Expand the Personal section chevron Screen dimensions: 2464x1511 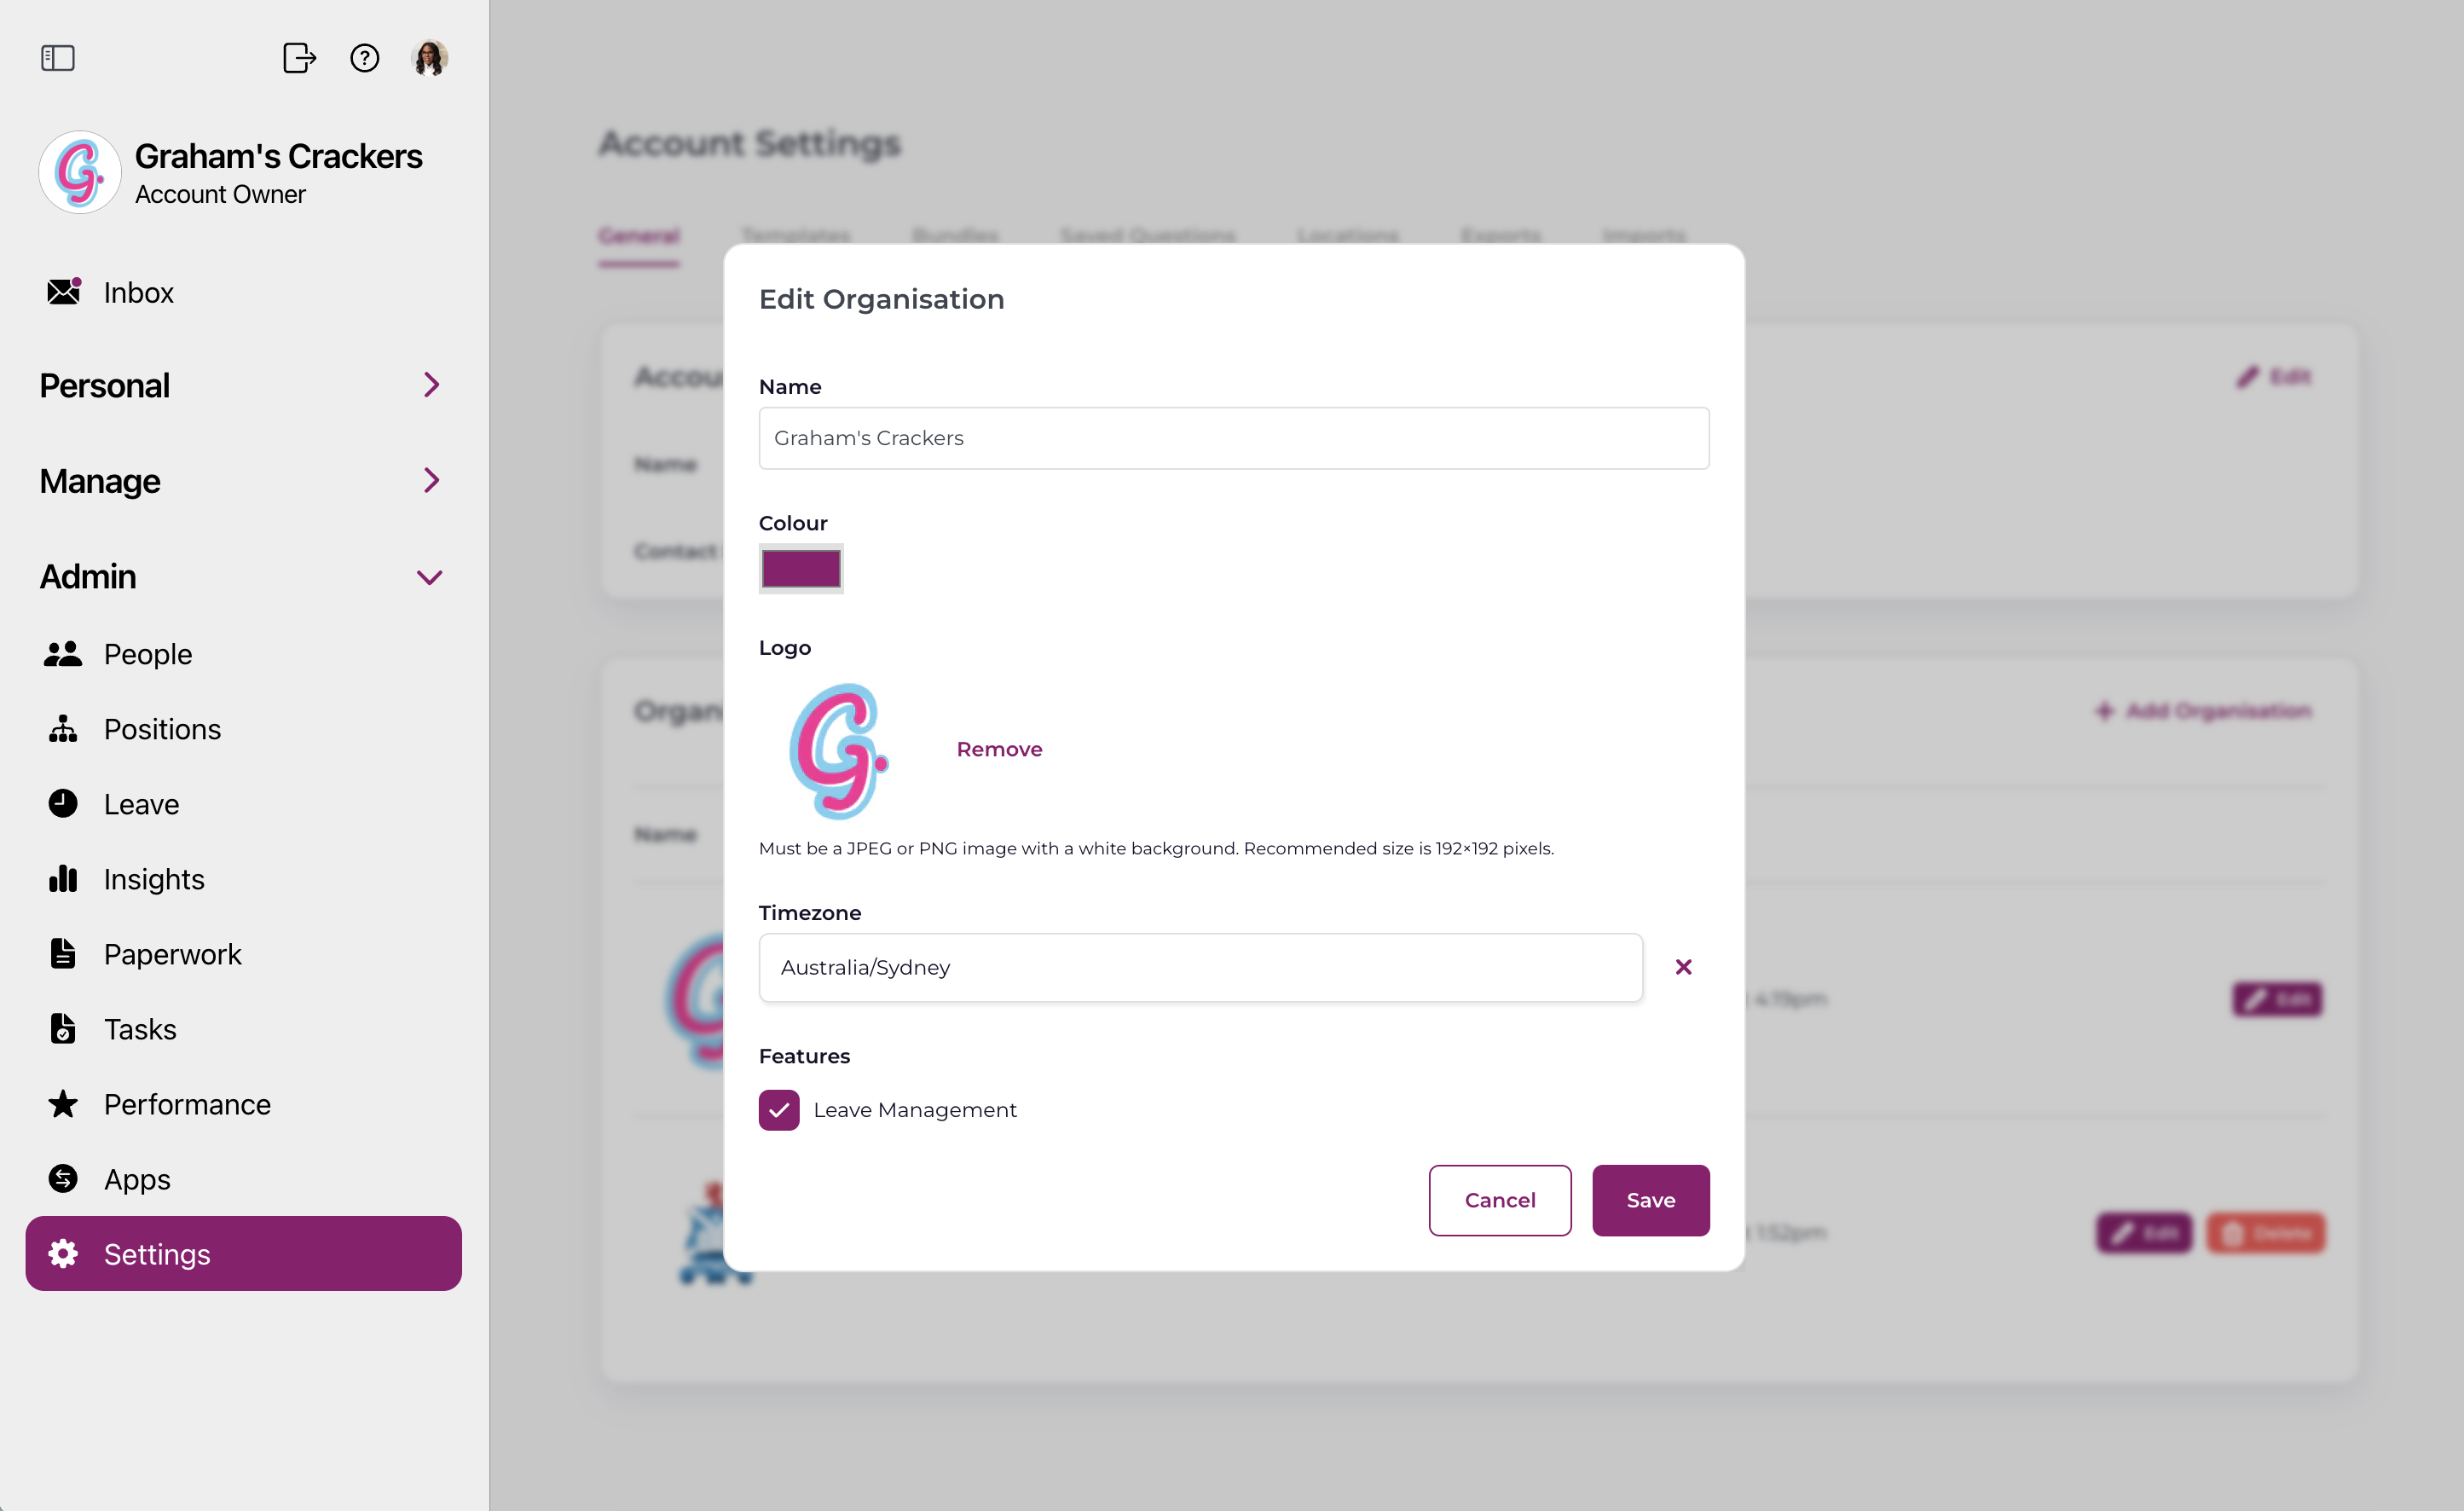(x=431, y=385)
